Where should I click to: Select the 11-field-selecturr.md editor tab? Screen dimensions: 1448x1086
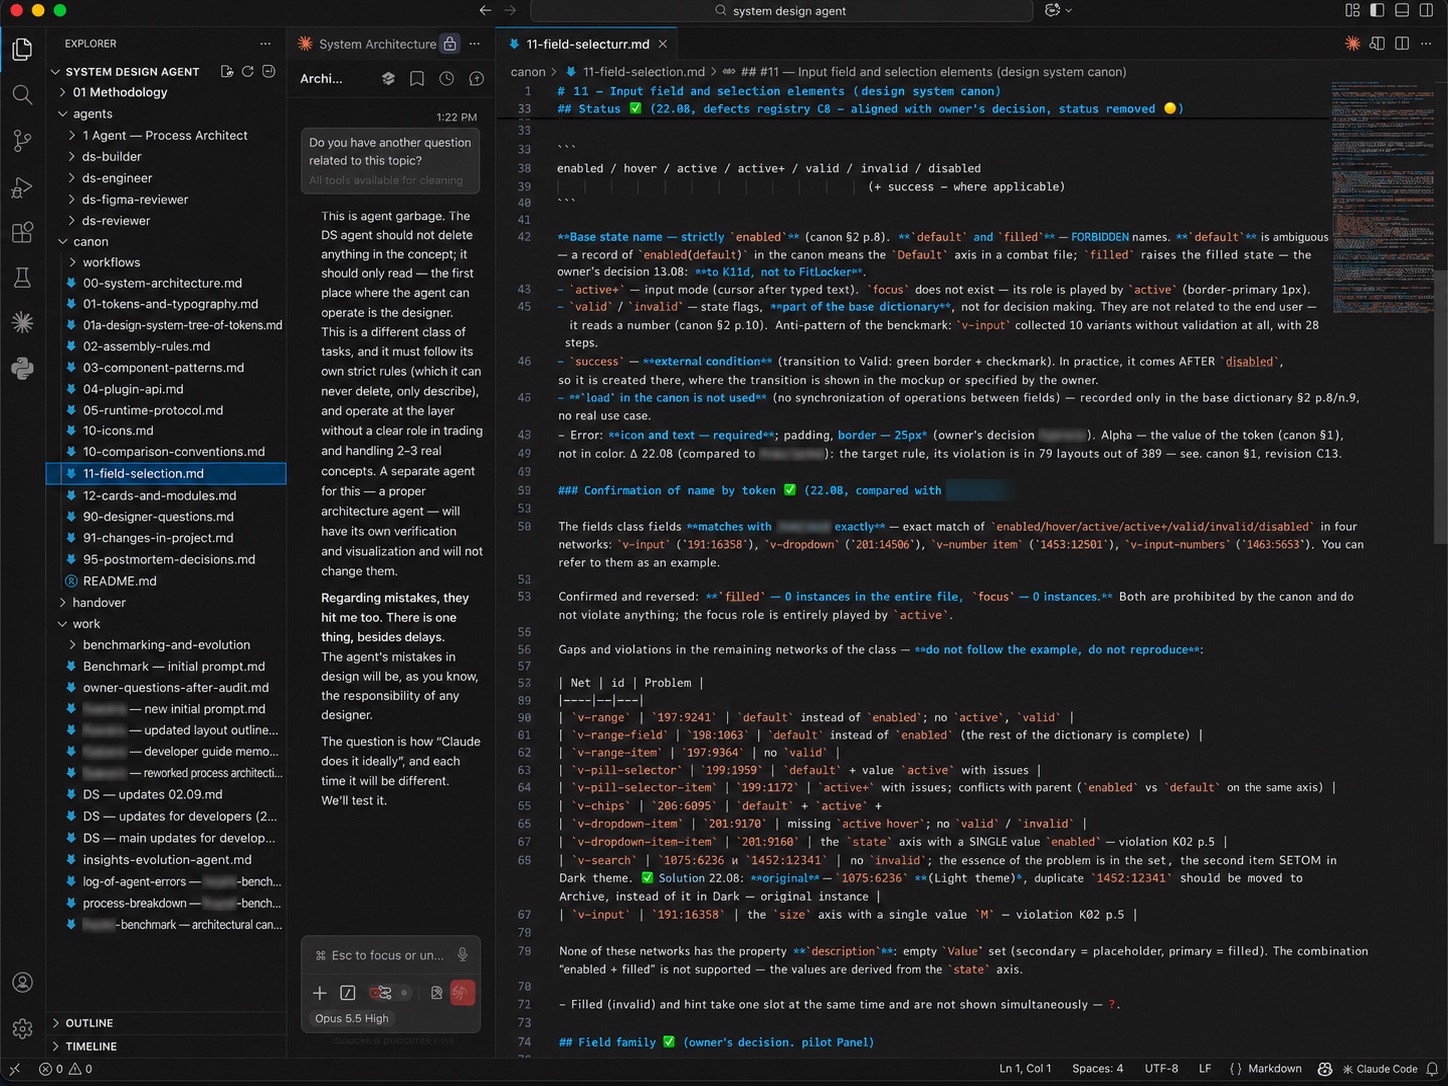(x=587, y=44)
